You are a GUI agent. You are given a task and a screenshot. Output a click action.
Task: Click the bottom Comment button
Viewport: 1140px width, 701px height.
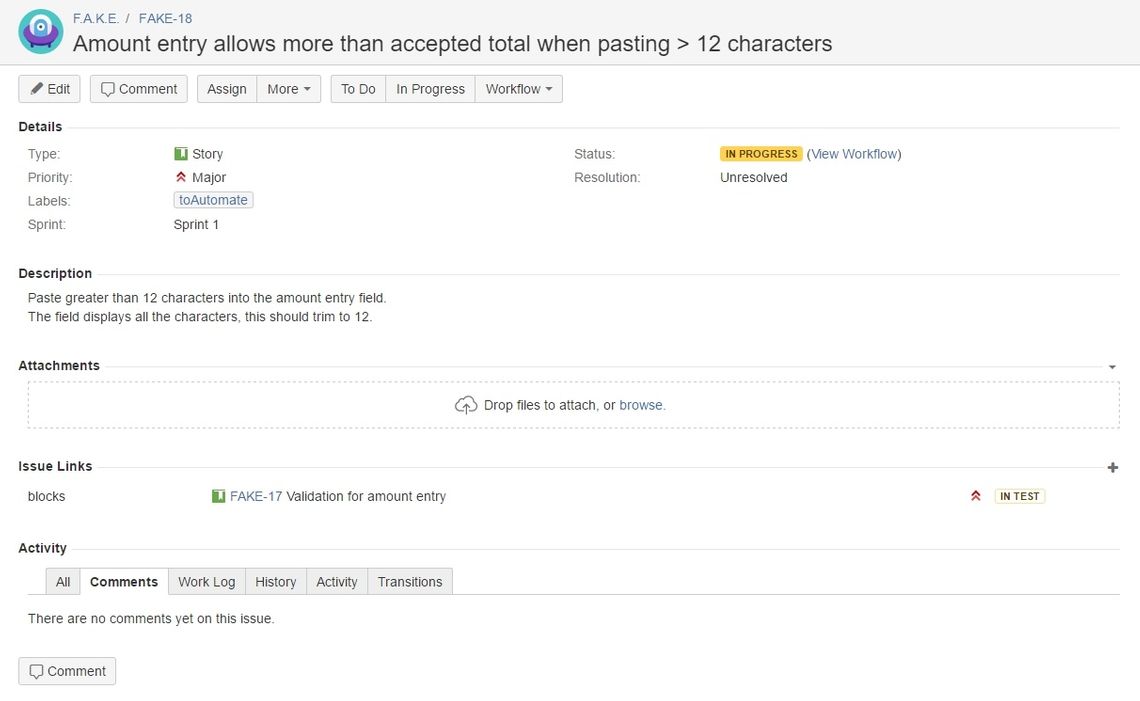pyautogui.click(x=67, y=671)
